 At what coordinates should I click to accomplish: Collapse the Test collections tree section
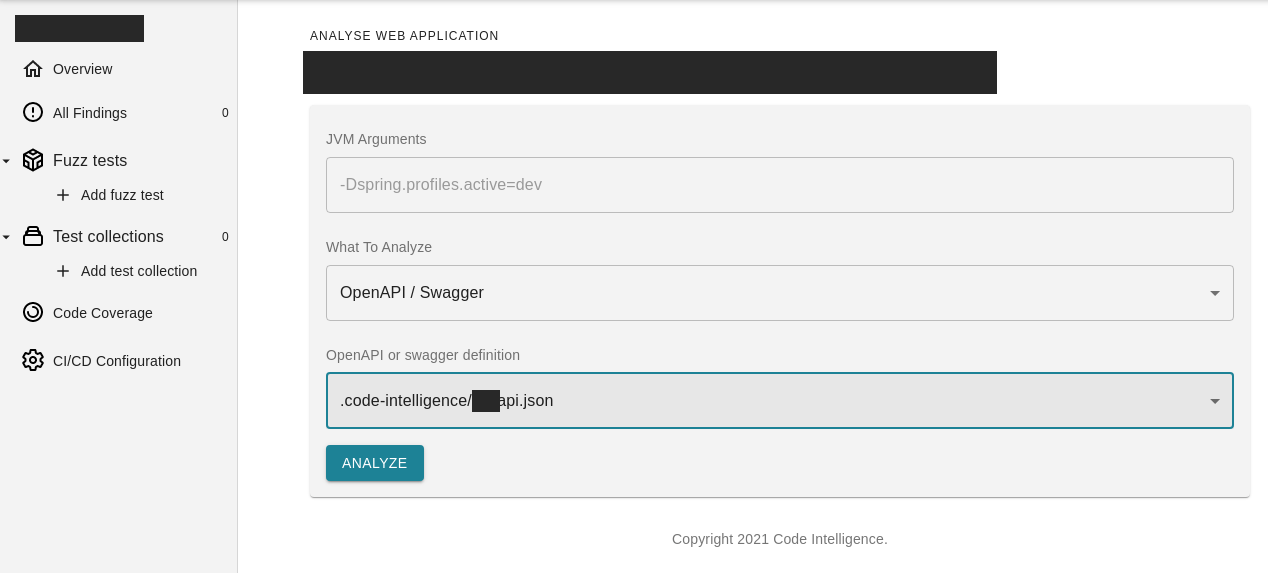coord(6,237)
